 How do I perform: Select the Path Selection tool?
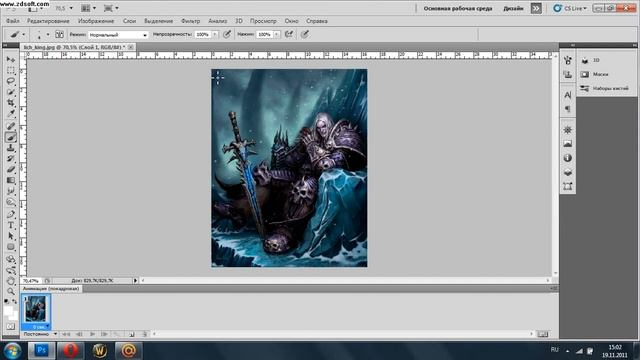coord(11,236)
